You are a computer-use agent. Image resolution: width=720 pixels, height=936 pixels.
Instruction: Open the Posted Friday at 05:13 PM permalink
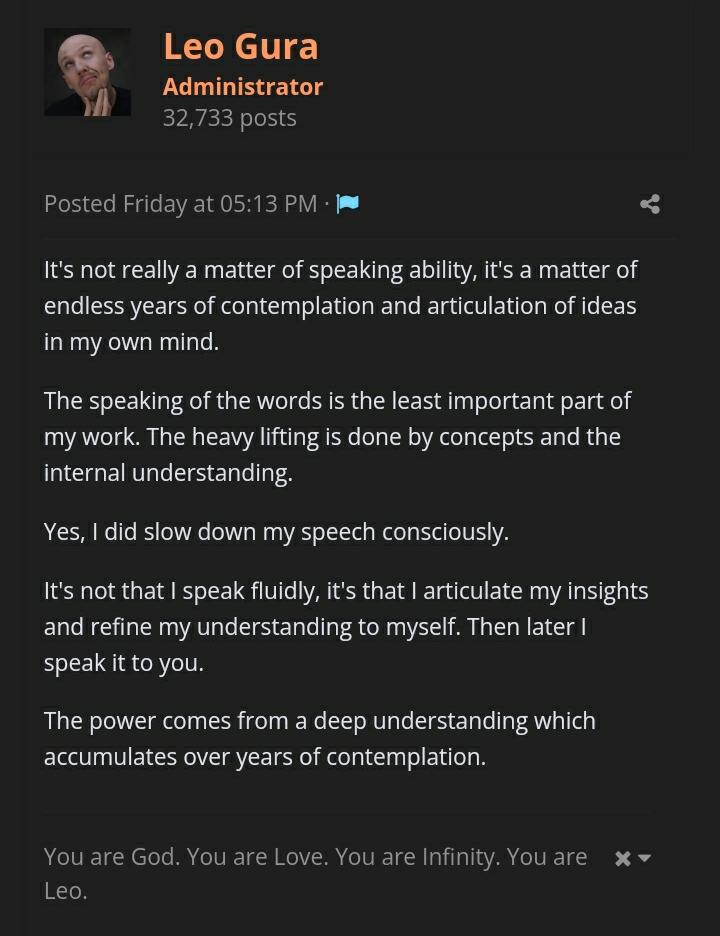(x=180, y=204)
